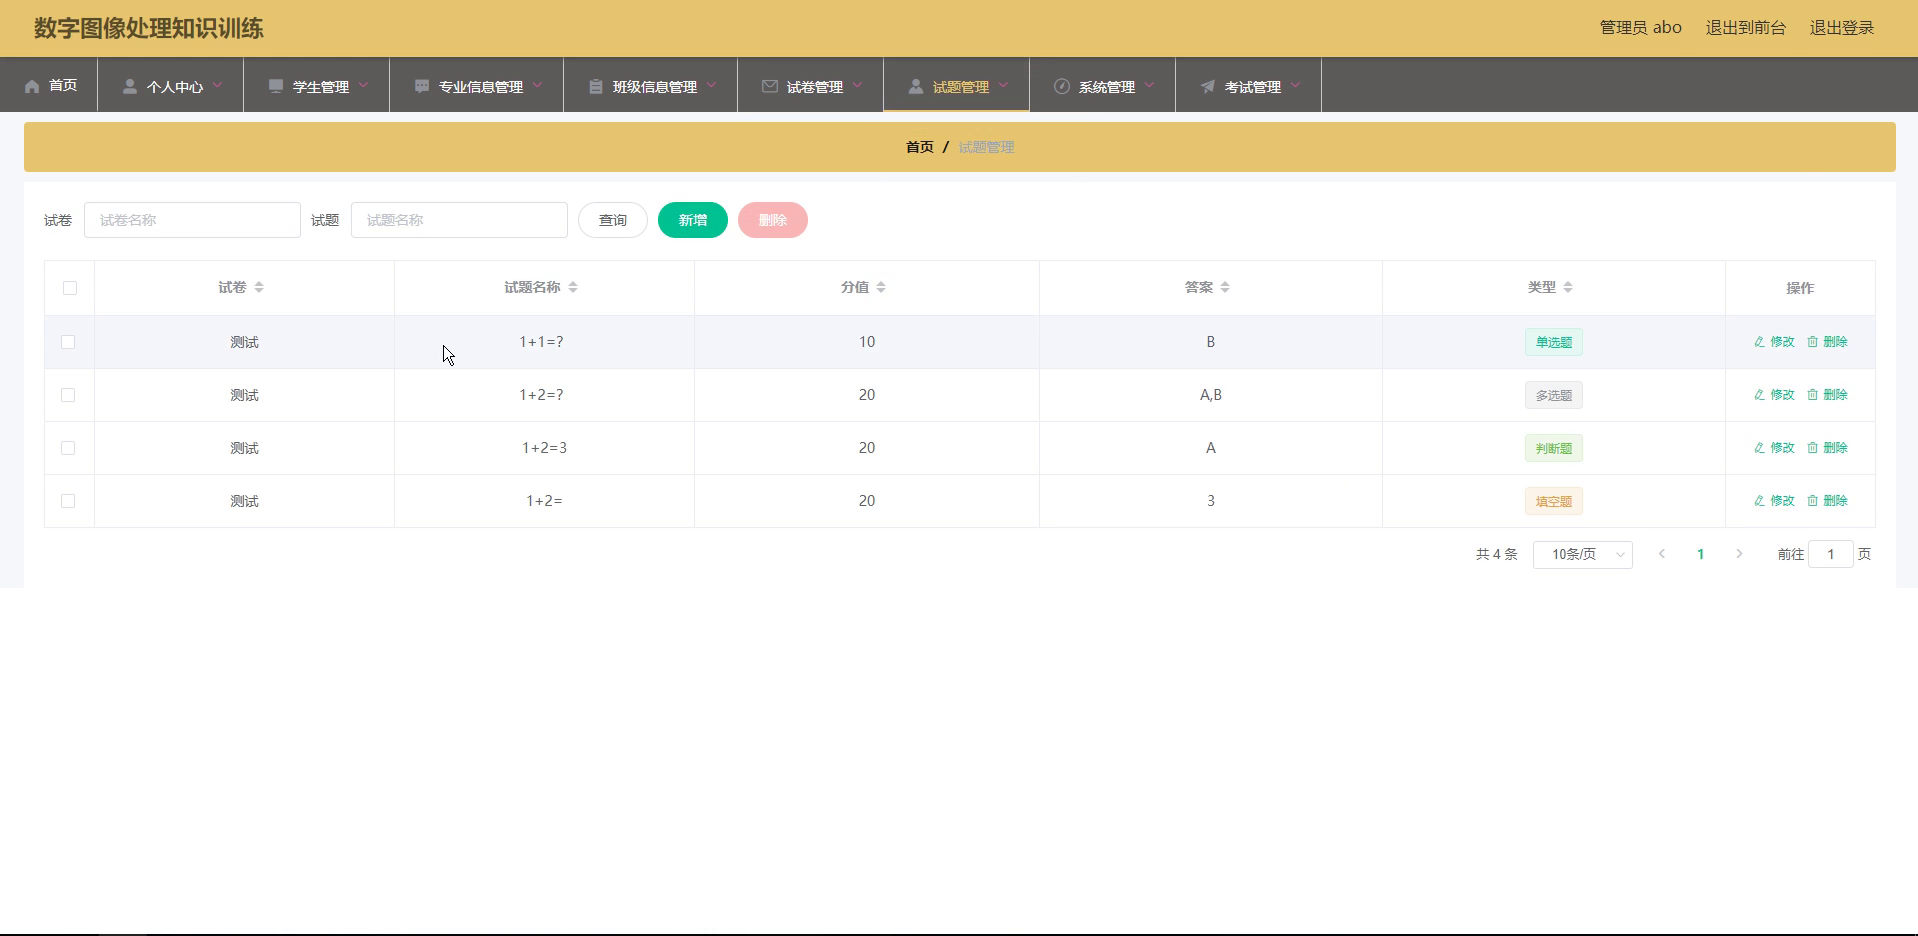Viewport: 1918px width, 936px height.
Task: Sort by the 类型 column arrows
Action: click(x=1568, y=287)
